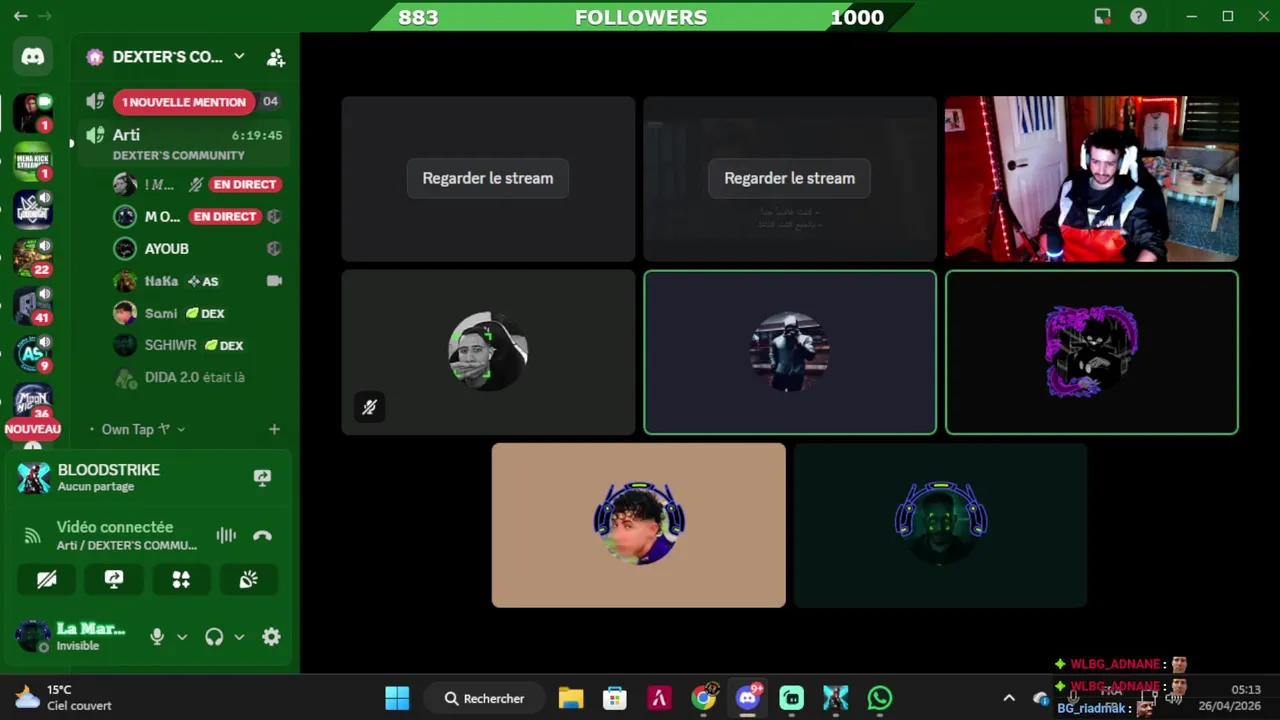Open the weather widget 15°C Ciel couvert
The height and width of the screenshot is (720, 1280).
coord(64,698)
